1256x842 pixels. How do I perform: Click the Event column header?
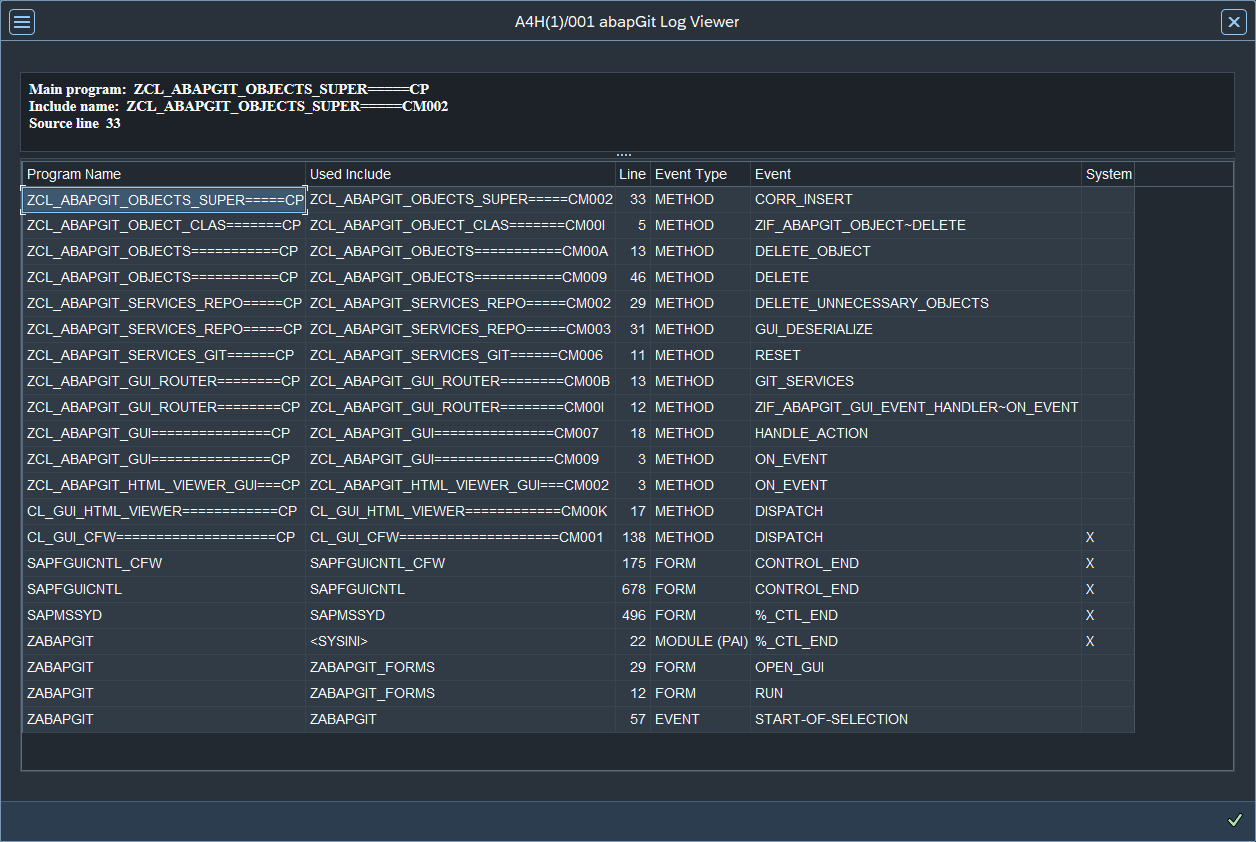coord(916,174)
